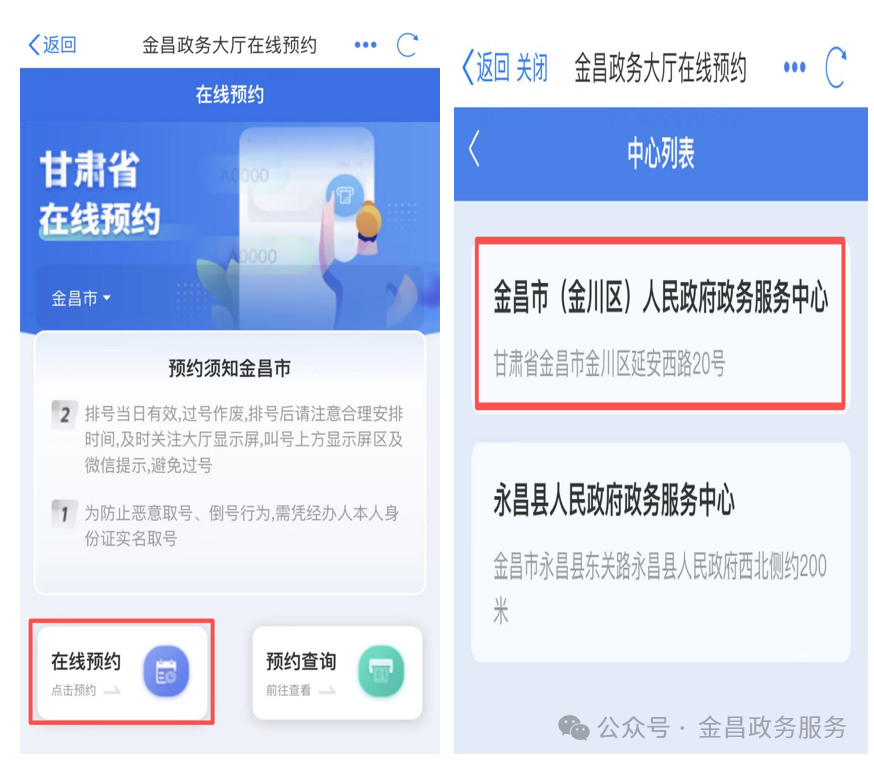Tap 关闭 in the right header

click(532, 67)
